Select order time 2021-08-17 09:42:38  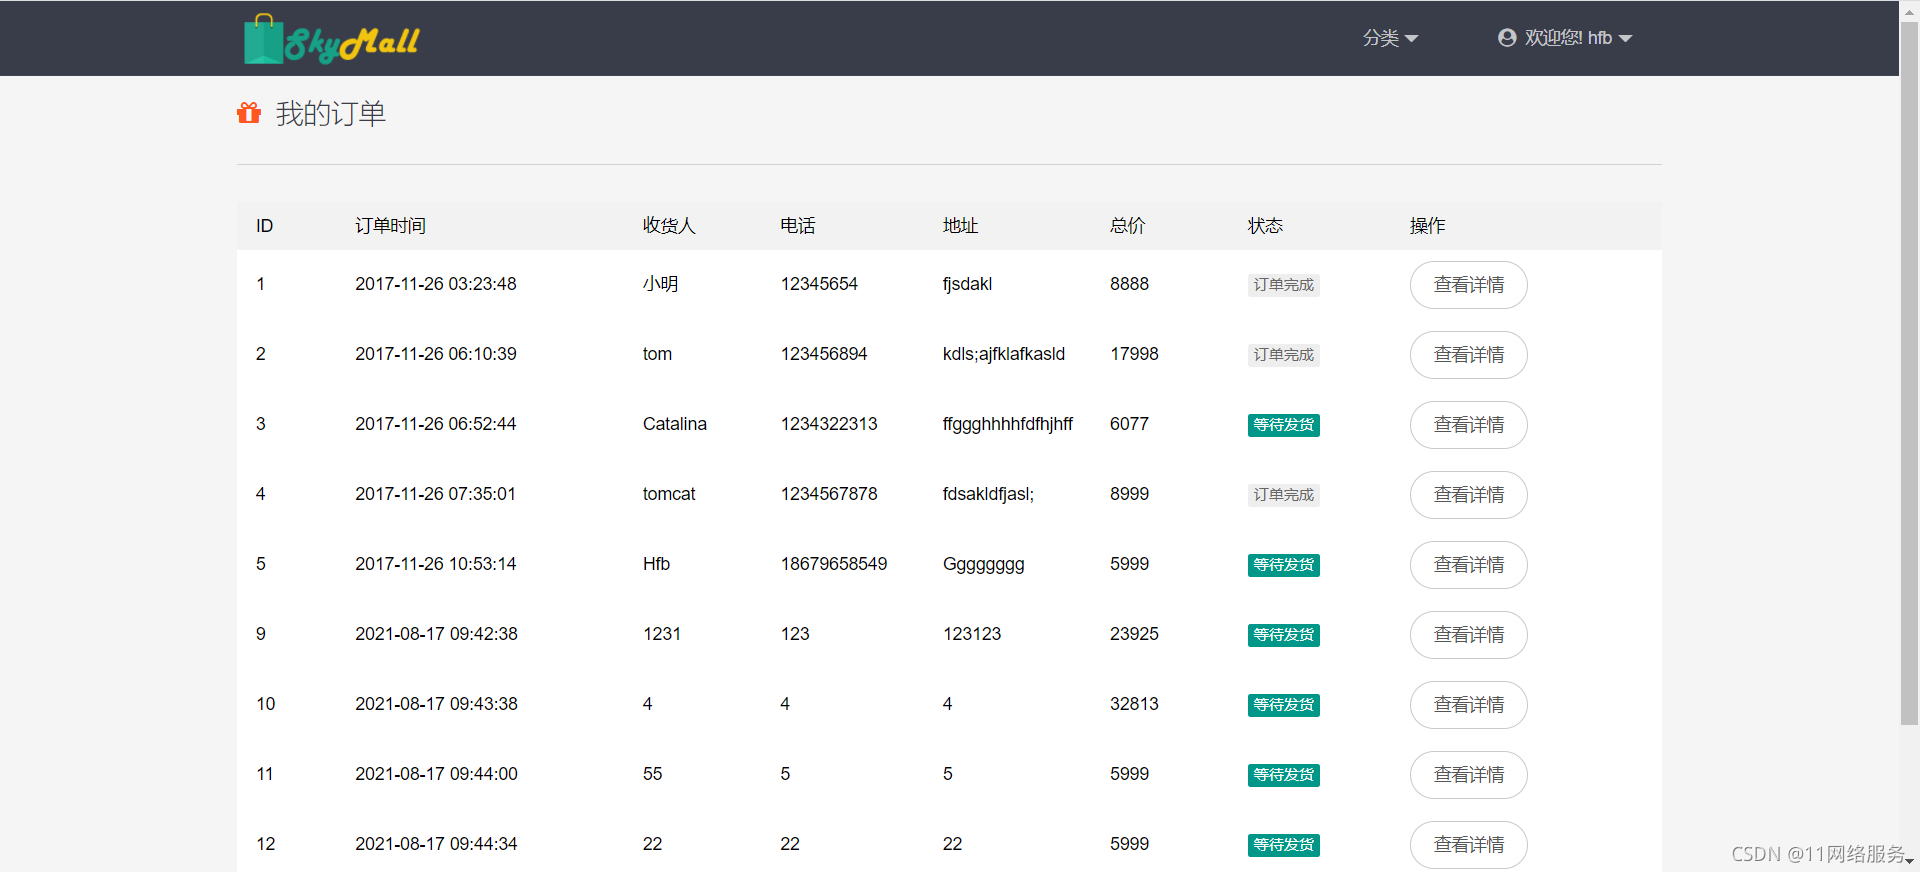coord(437,634)
